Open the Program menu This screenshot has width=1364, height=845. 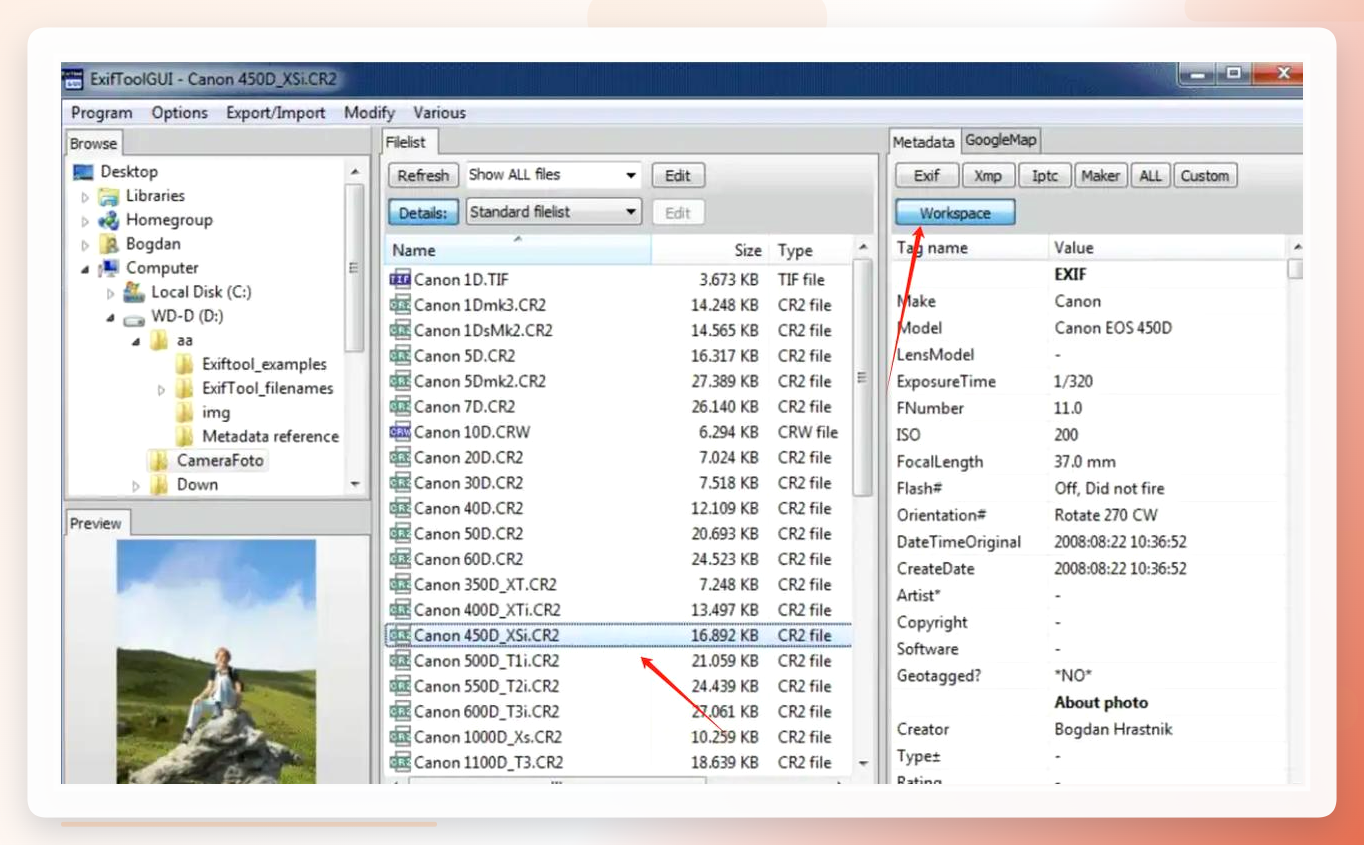tap(102, 113)
